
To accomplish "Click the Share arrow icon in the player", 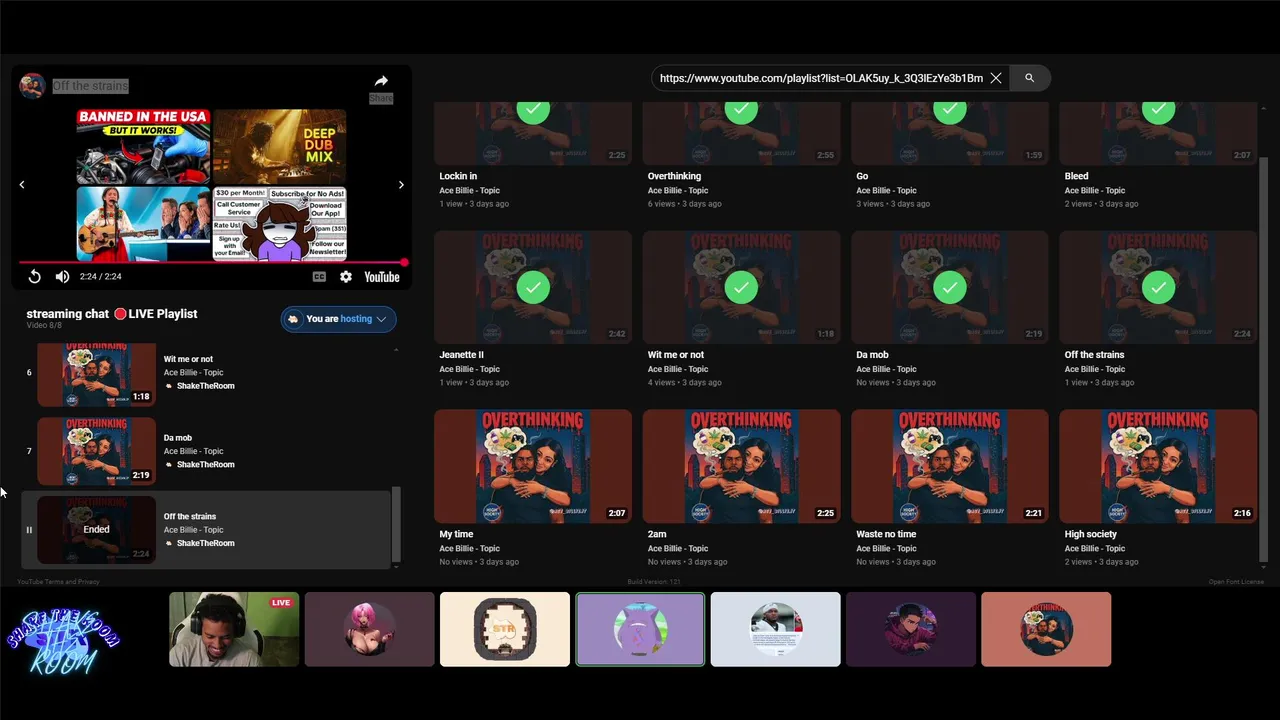I will point(381,81).
